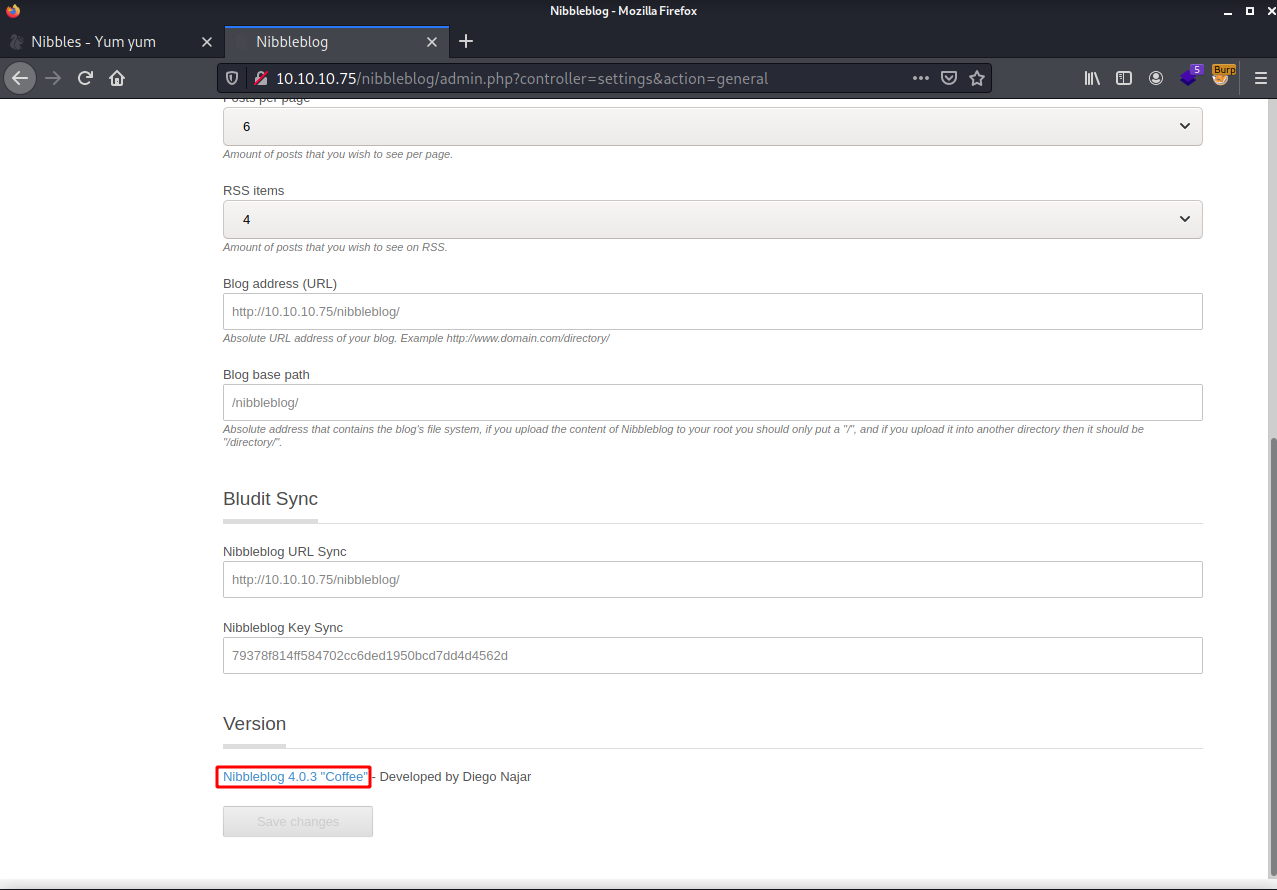Expand the Posts per page dropdown
The width and height of the screenshot is (1277, 890).
(712, 127)
